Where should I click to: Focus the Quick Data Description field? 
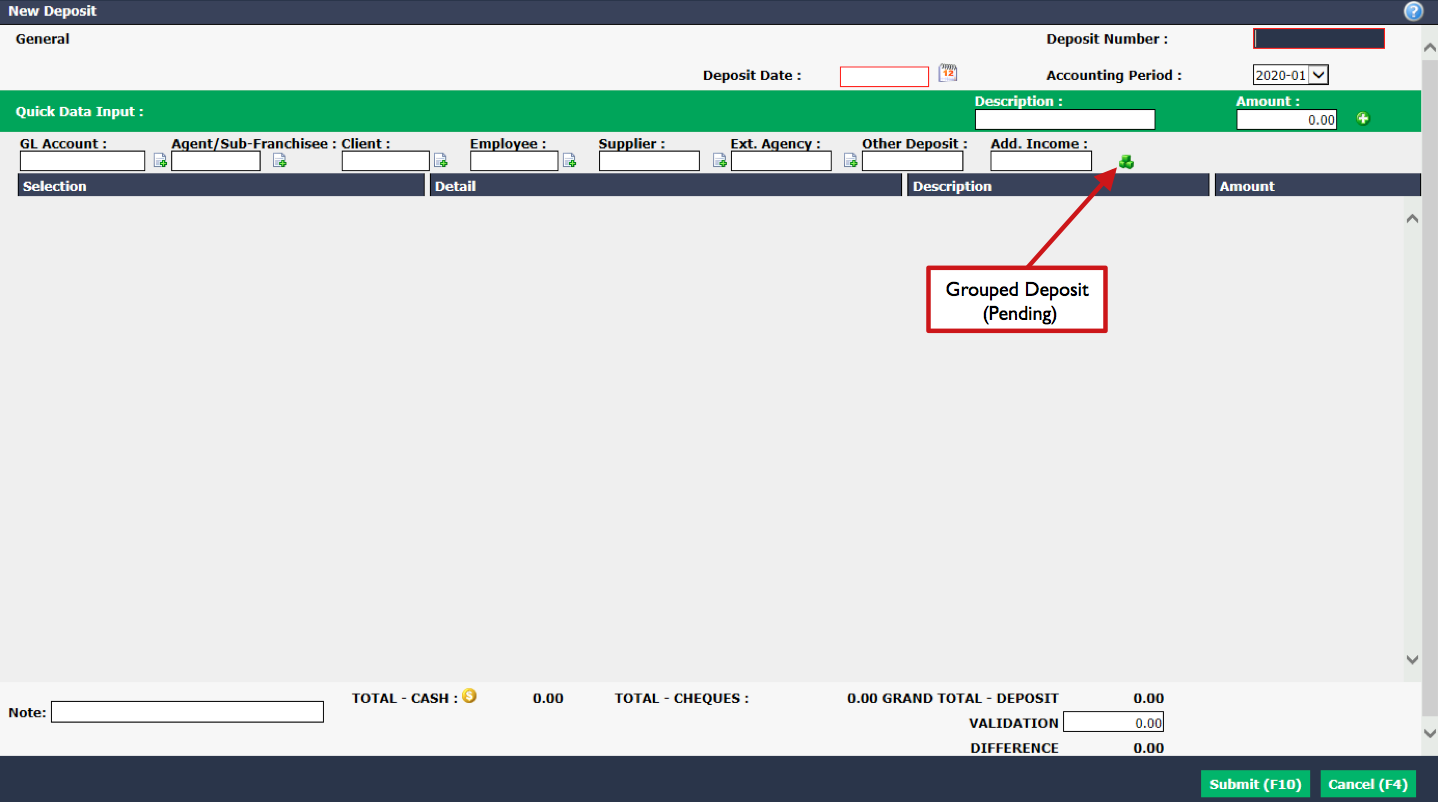(1065, 120)
